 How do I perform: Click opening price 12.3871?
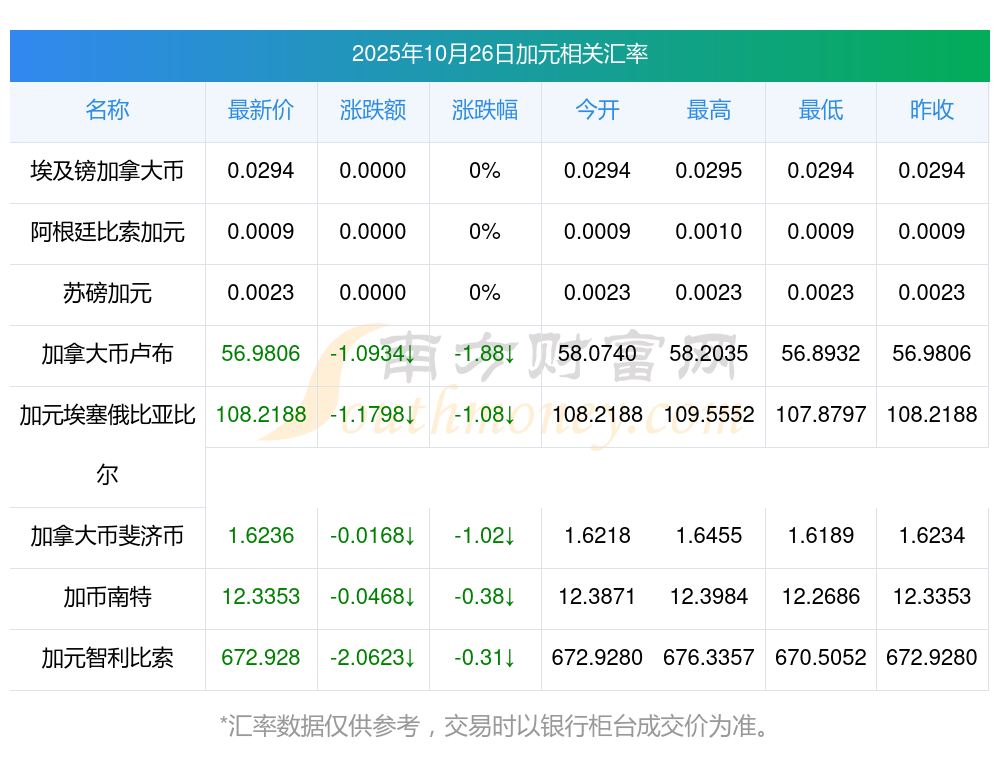[x=597, y=597]
